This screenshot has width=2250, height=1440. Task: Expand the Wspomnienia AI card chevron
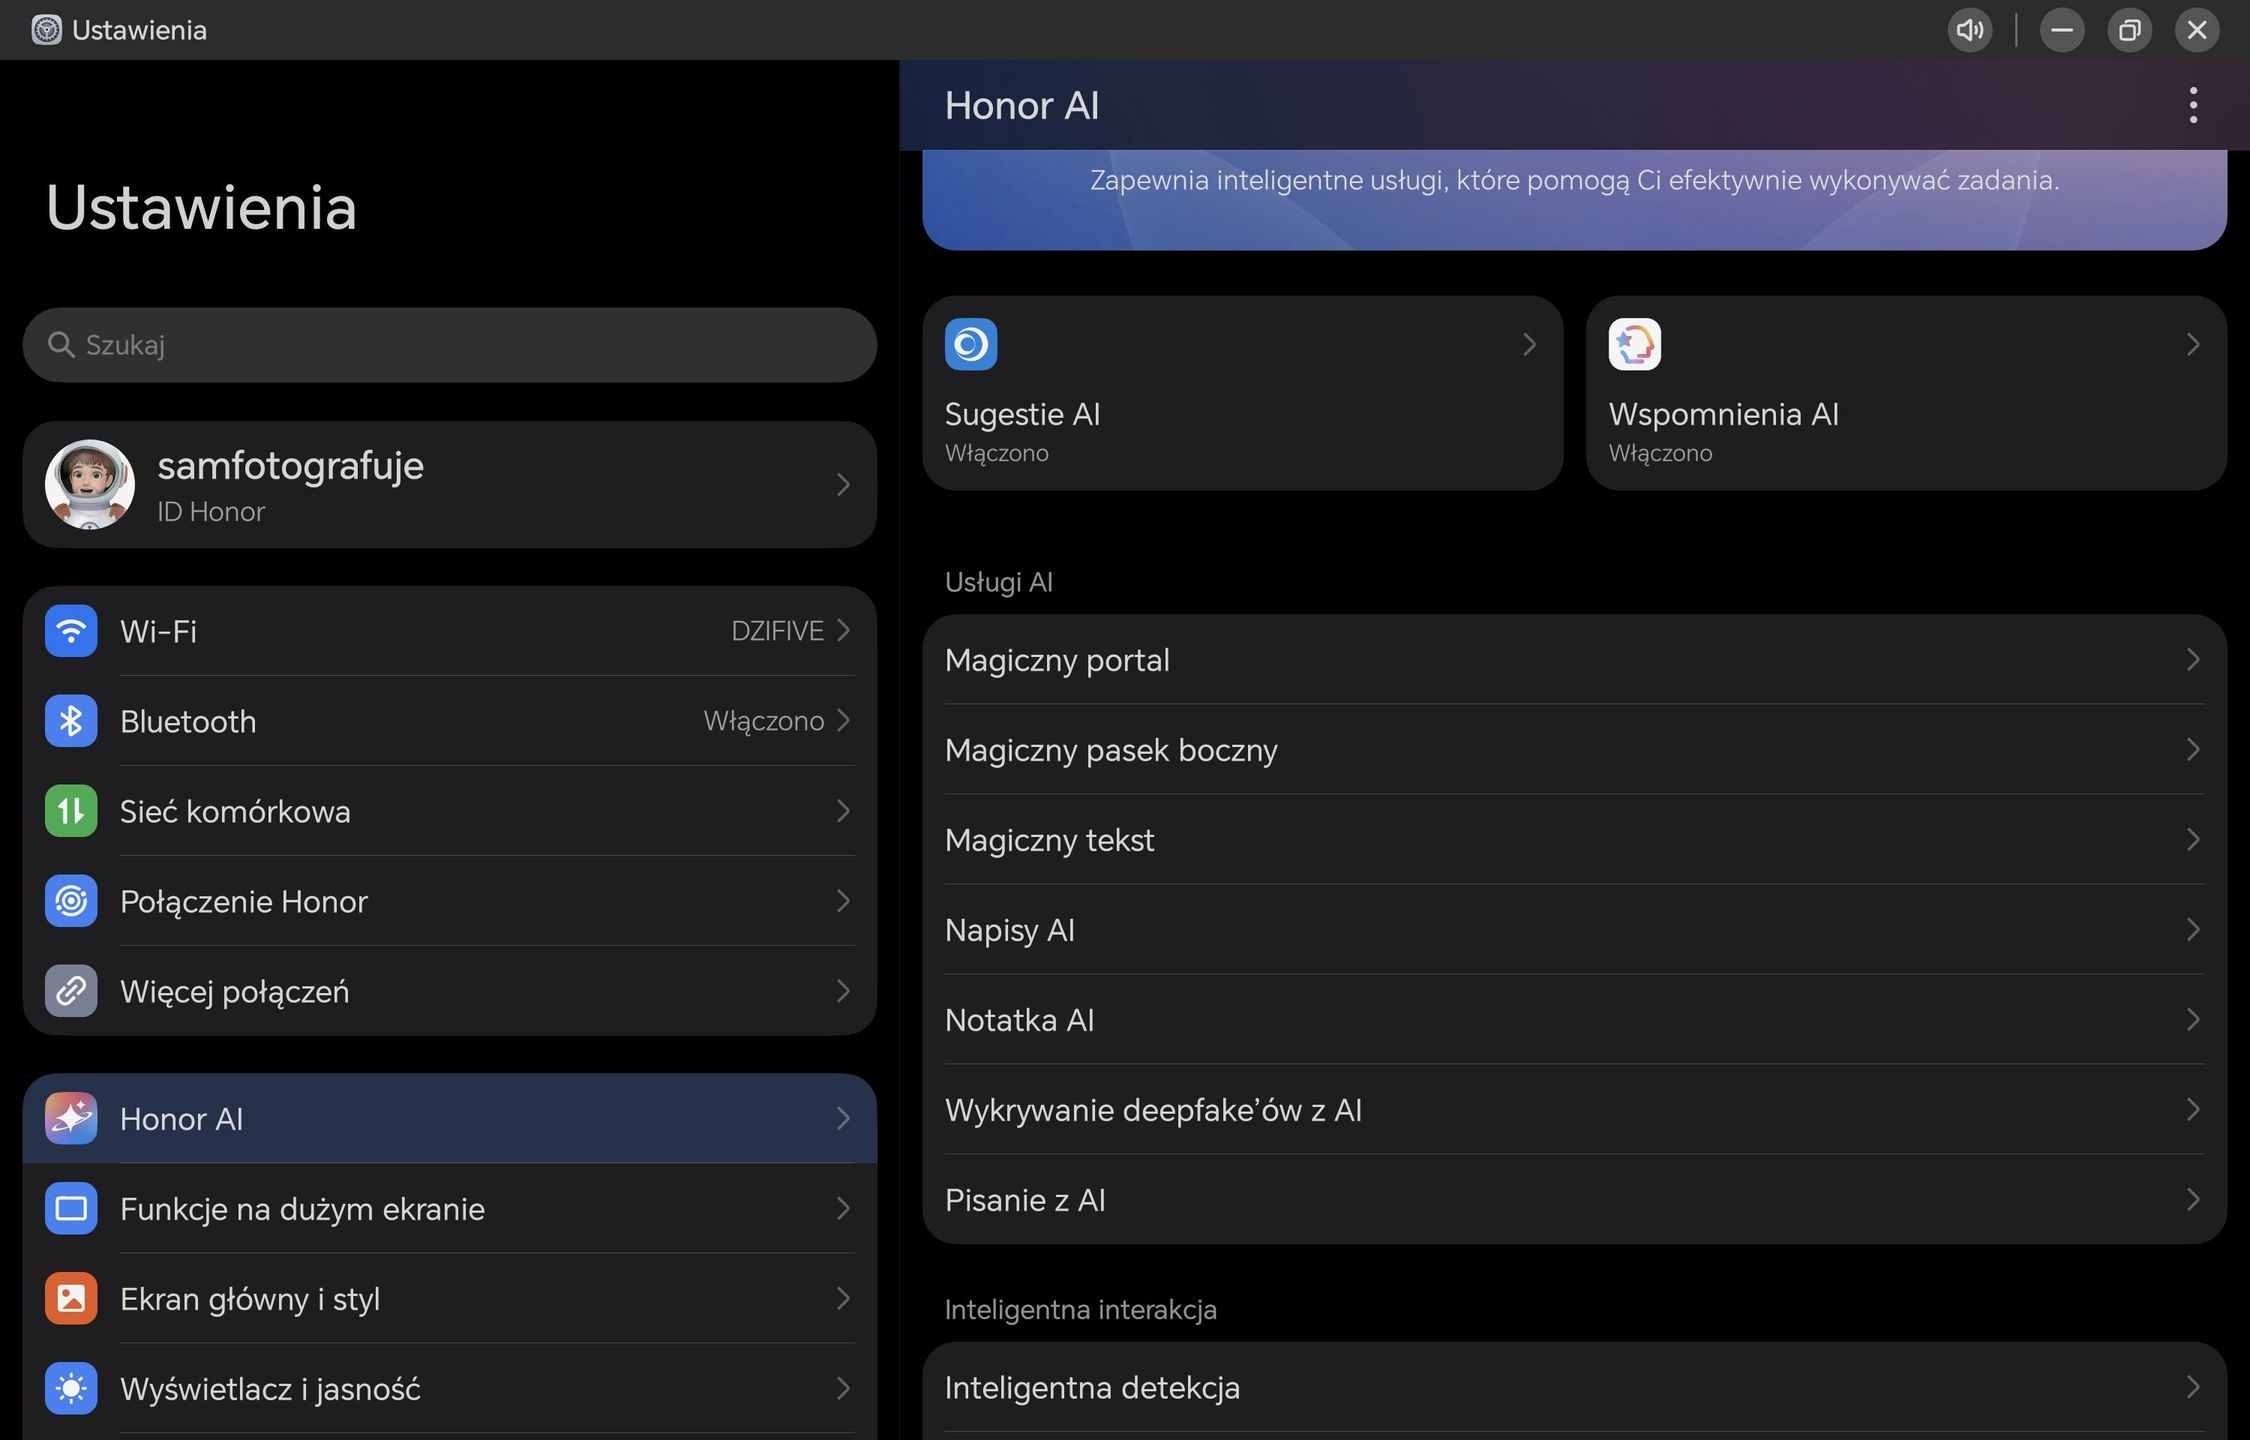click(x=2193, y=345)
